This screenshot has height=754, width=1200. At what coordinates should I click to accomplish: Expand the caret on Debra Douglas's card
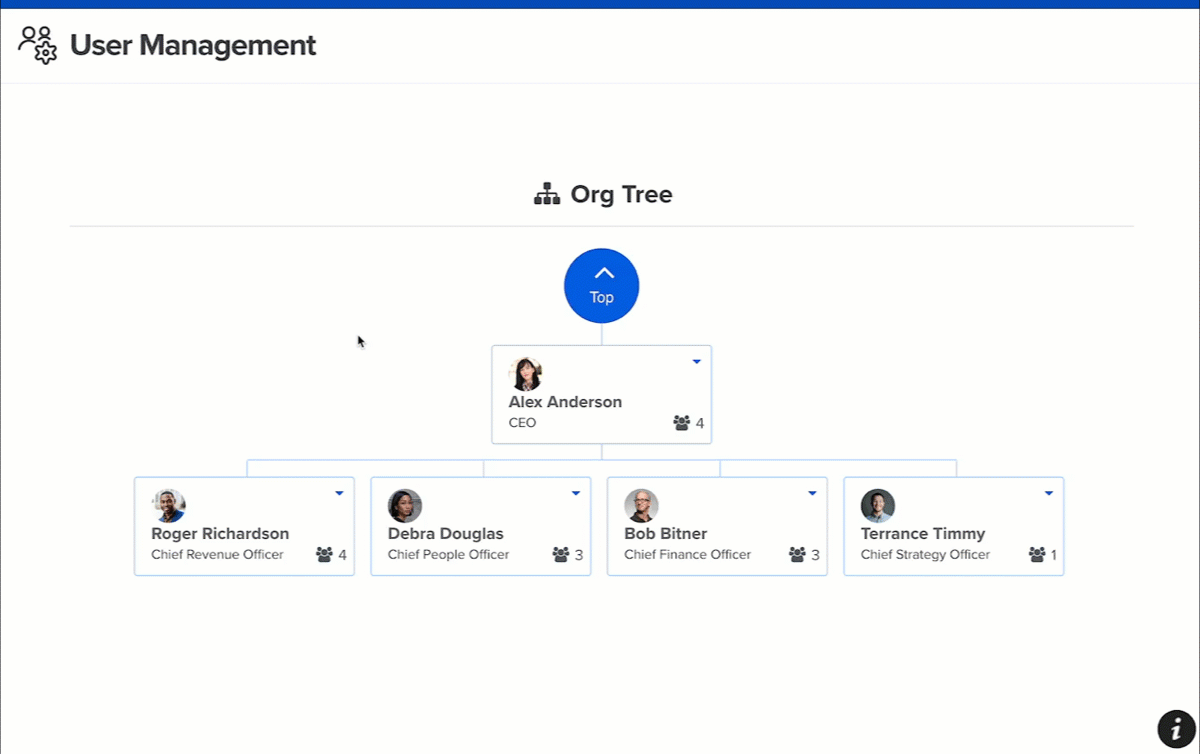[575, 492]
